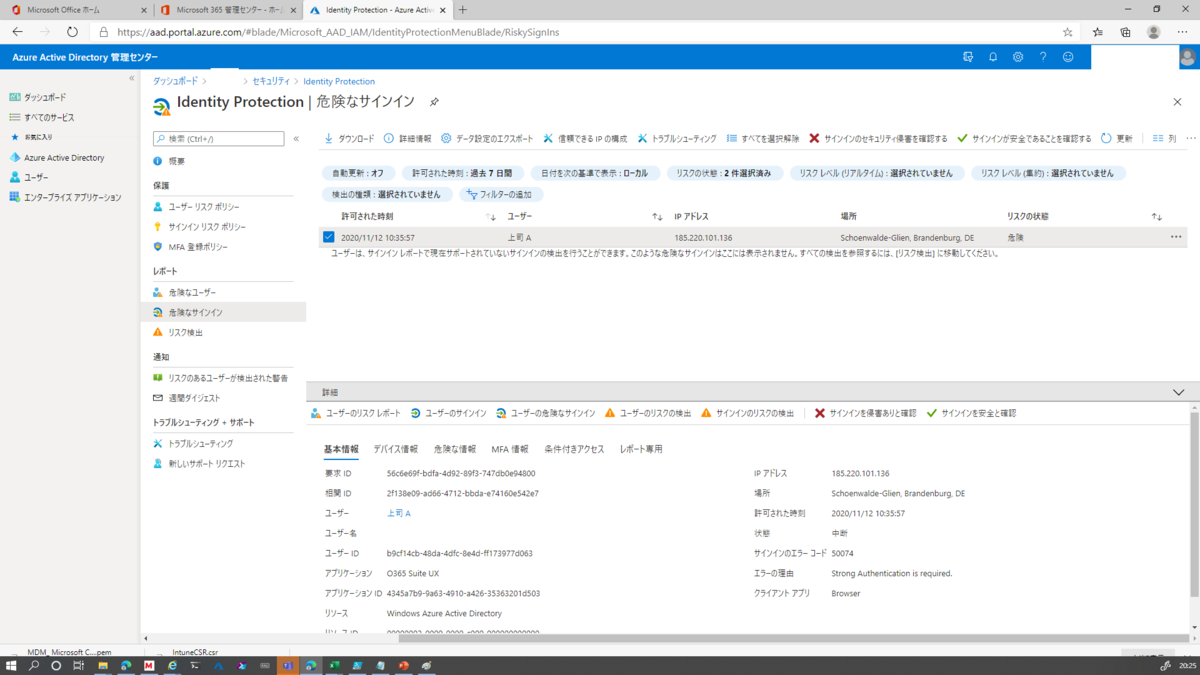Viewport: 1200px width, 675px height.
Task: Open 許可された時刻 : 過去 7 日間 filter
Action: click(x=461, y=173)
